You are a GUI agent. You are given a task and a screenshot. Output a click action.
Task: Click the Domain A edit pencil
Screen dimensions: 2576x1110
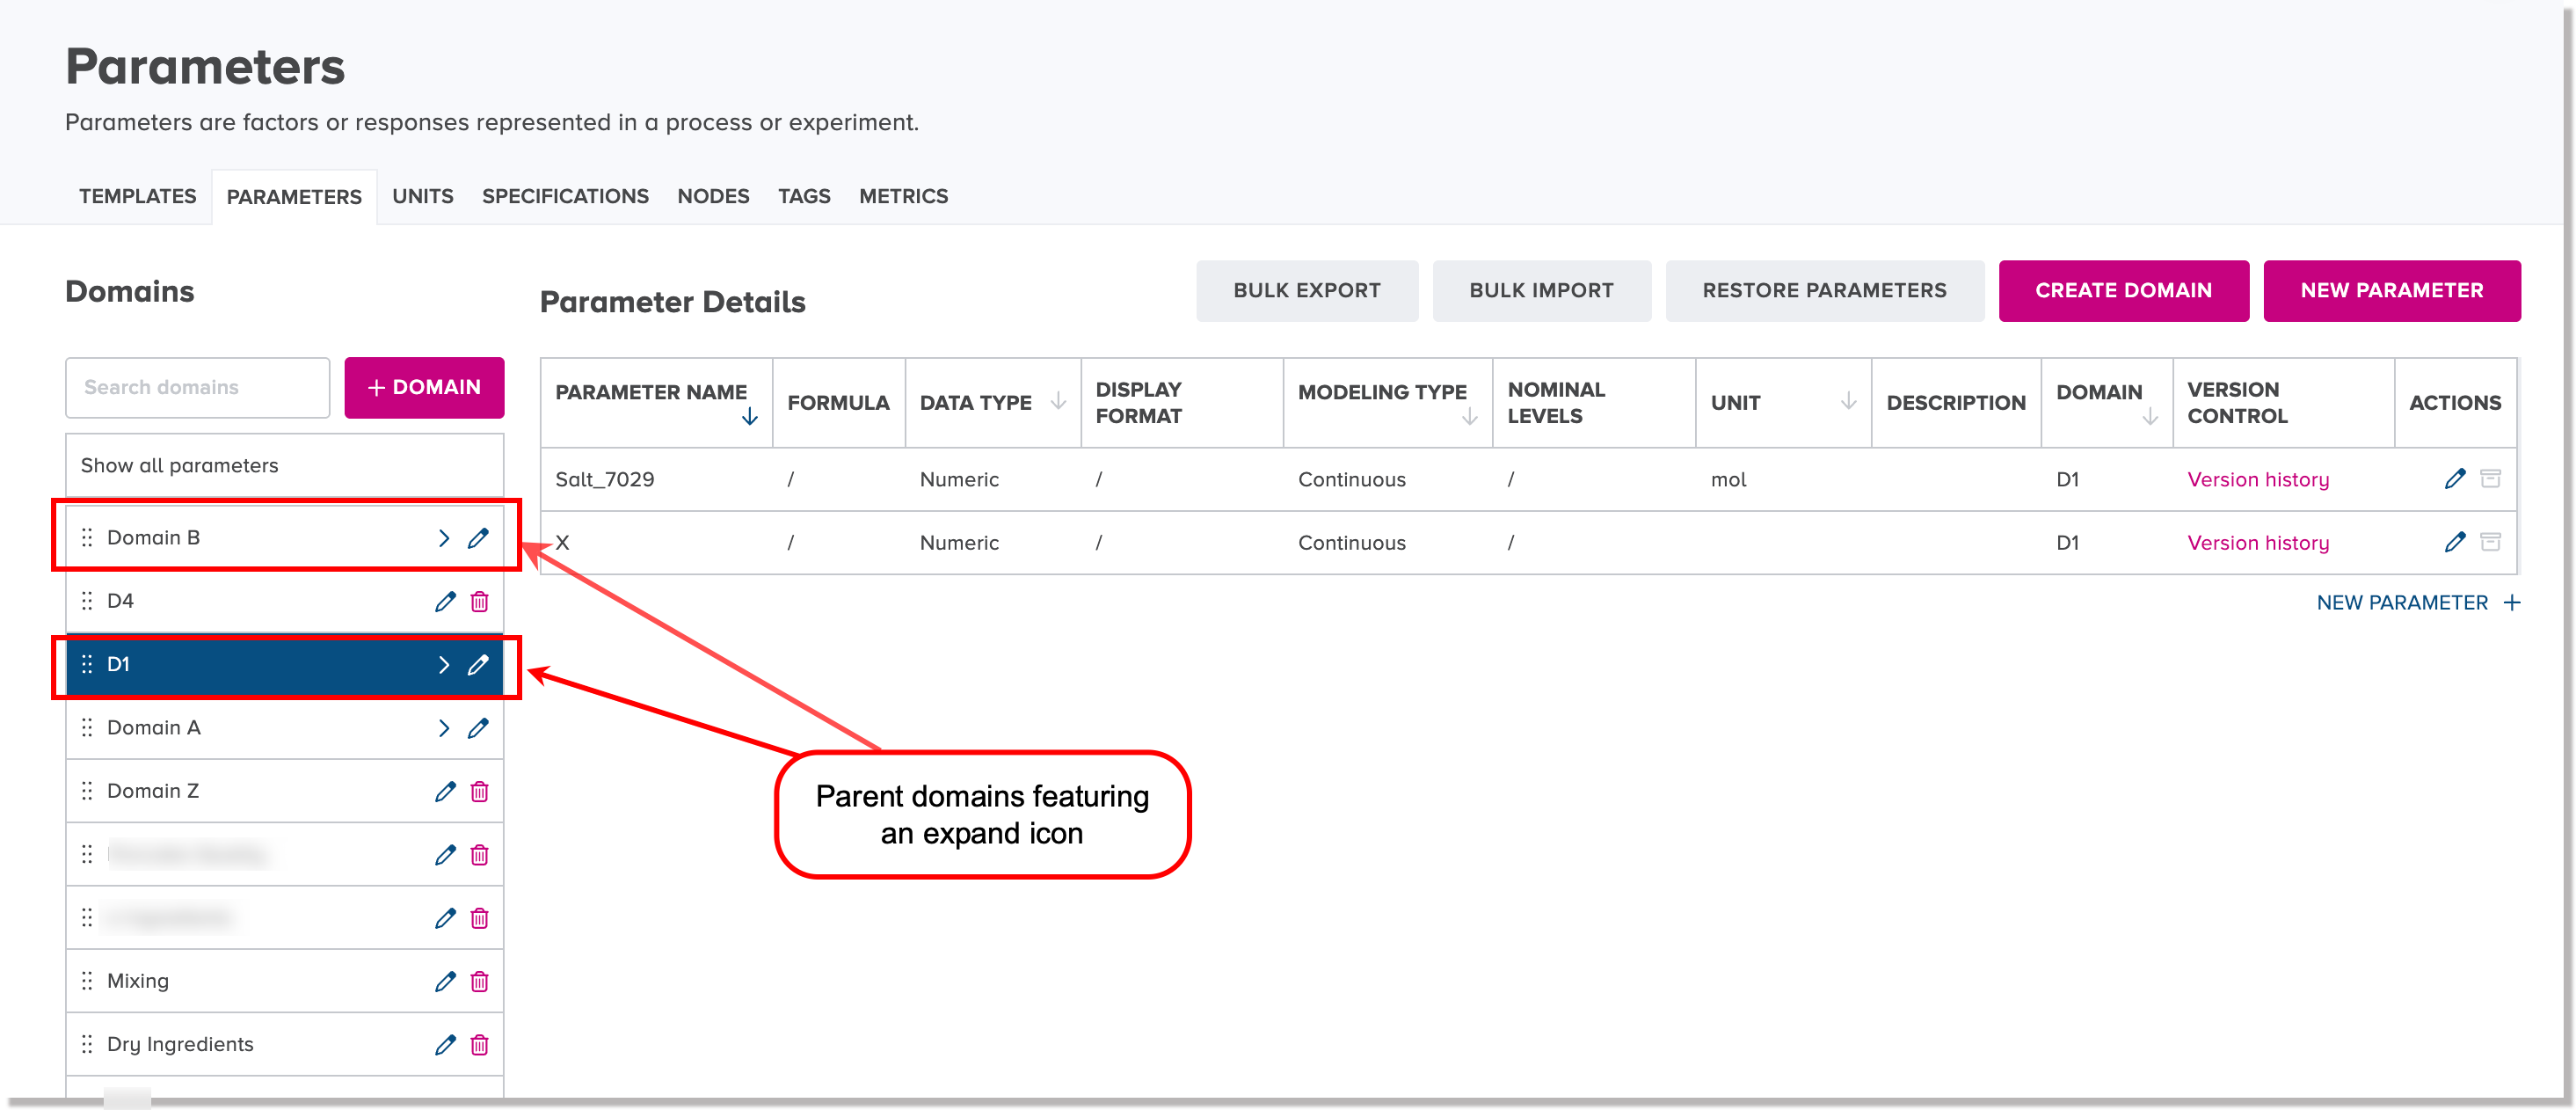click(478, 728)
